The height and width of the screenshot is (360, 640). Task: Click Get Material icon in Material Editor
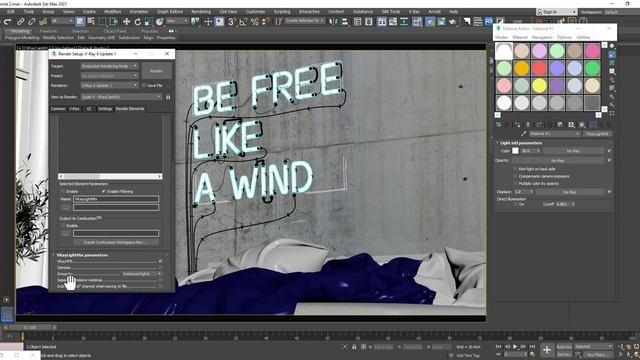click(498, 124)
